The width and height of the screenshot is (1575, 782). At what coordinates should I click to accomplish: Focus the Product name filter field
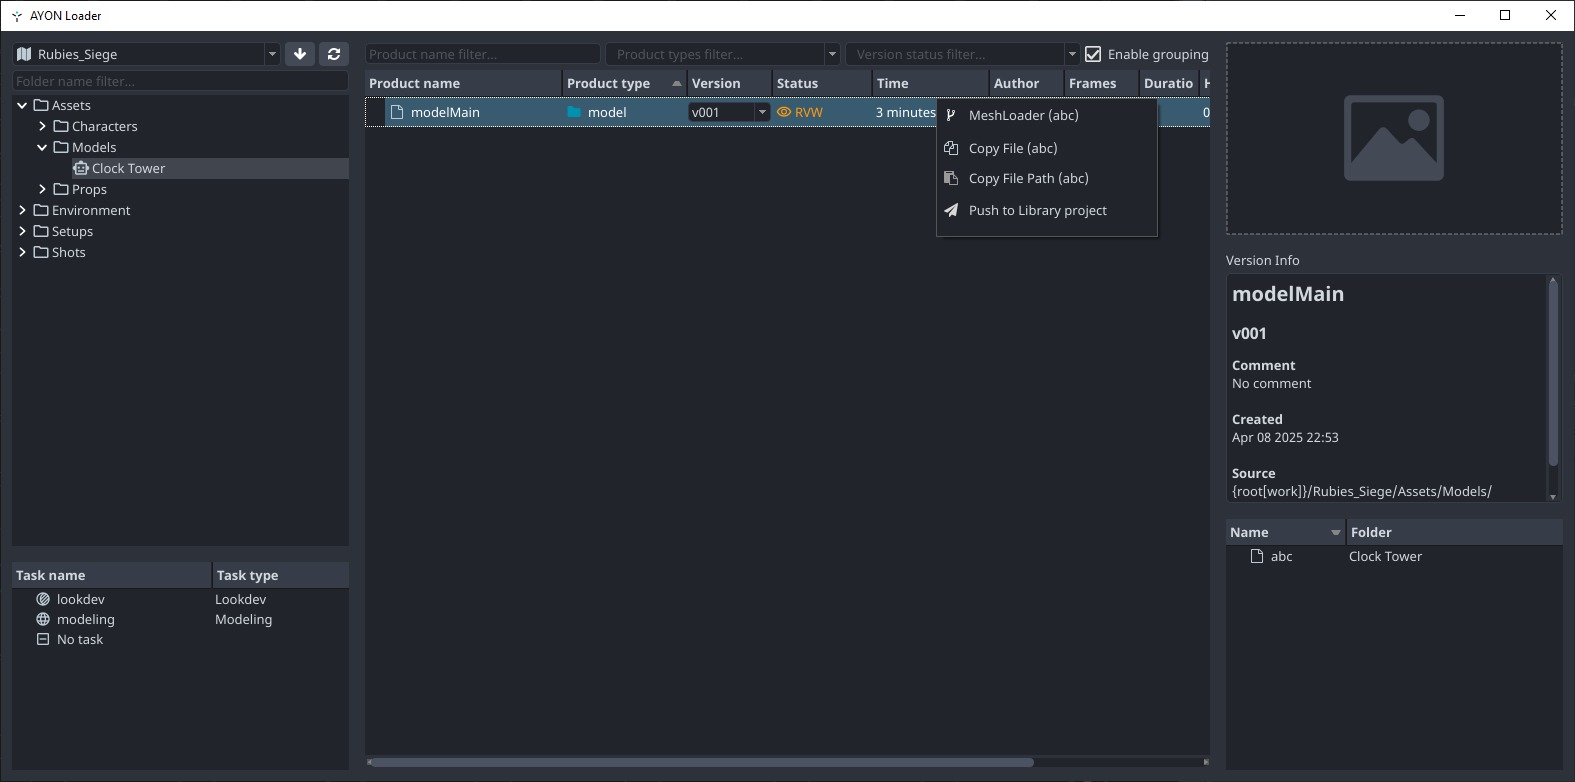[483, 54]
